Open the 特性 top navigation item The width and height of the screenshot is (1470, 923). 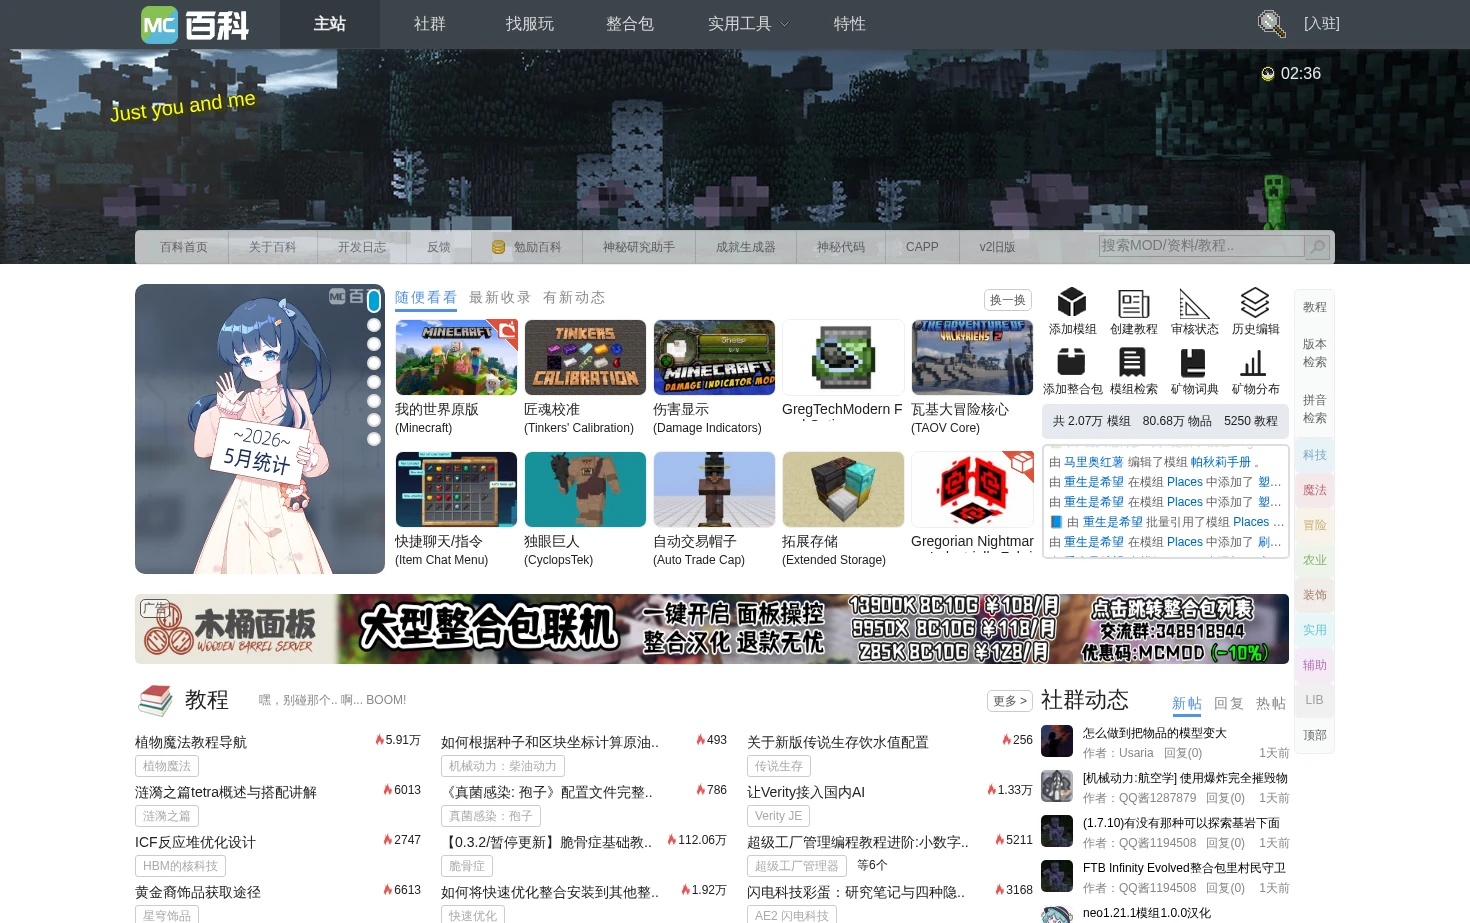pyautogui.click(x=850, y=24)
